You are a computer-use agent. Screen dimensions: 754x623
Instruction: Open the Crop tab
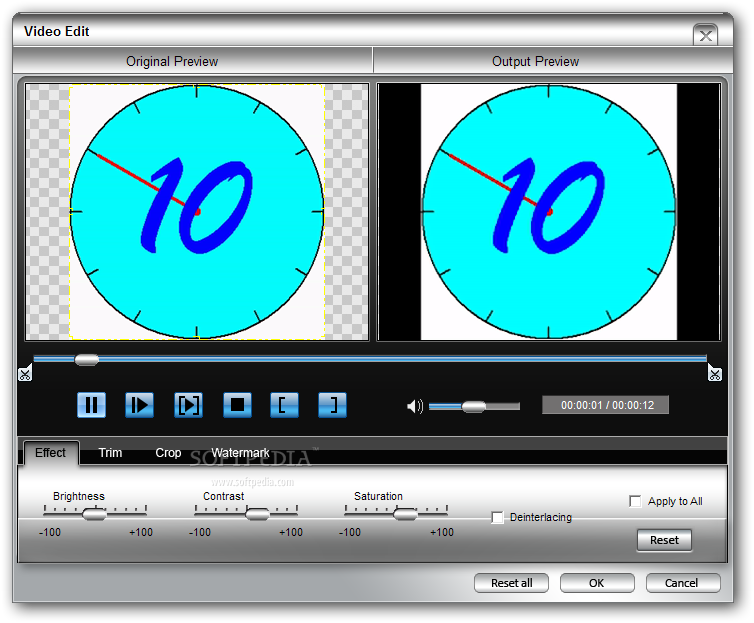pos(168,453)
